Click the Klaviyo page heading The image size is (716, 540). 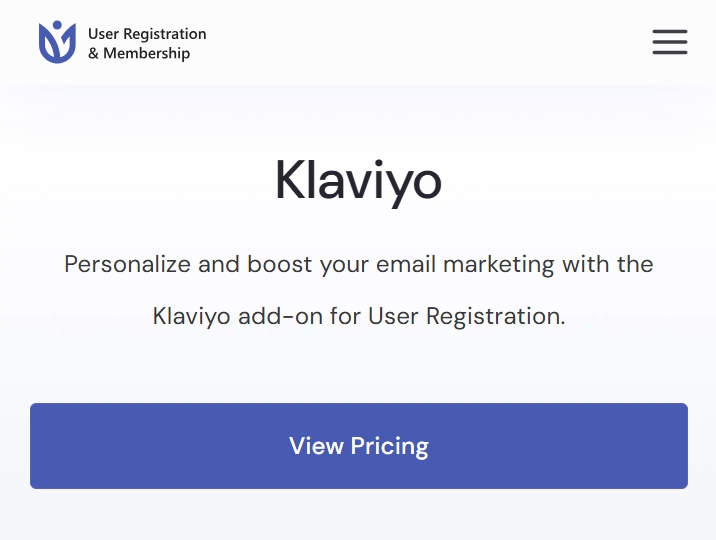click(x=358, y=181)
